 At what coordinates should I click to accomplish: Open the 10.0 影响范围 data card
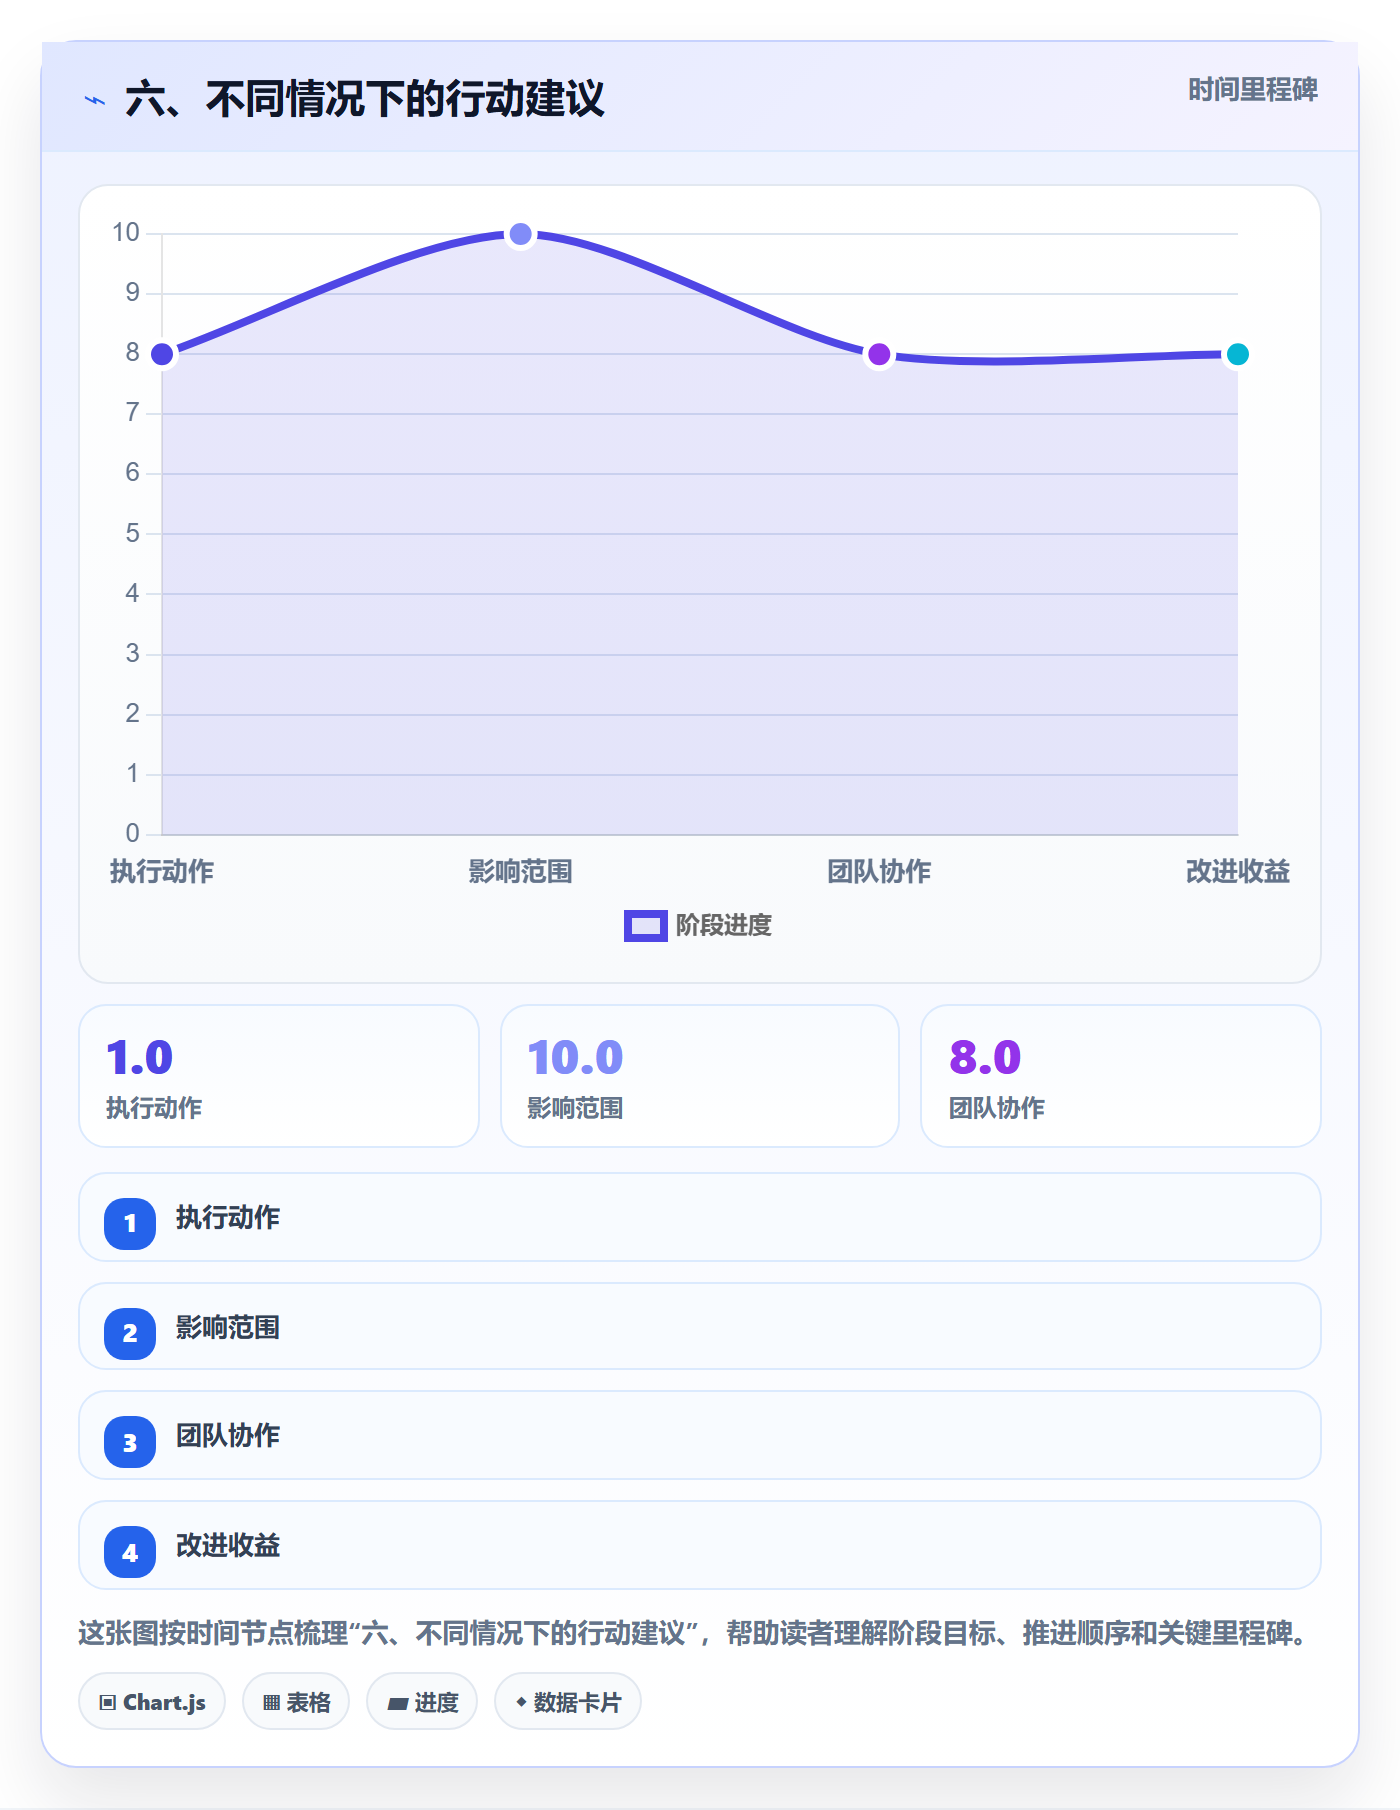[700, 1076]
